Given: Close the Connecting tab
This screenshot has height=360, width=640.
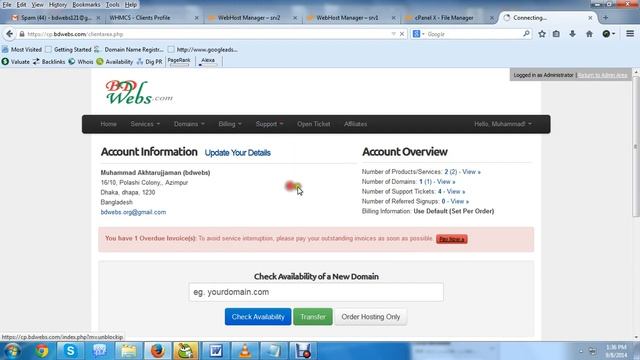Looking at the screenshot, I should [x=590, y=18].
